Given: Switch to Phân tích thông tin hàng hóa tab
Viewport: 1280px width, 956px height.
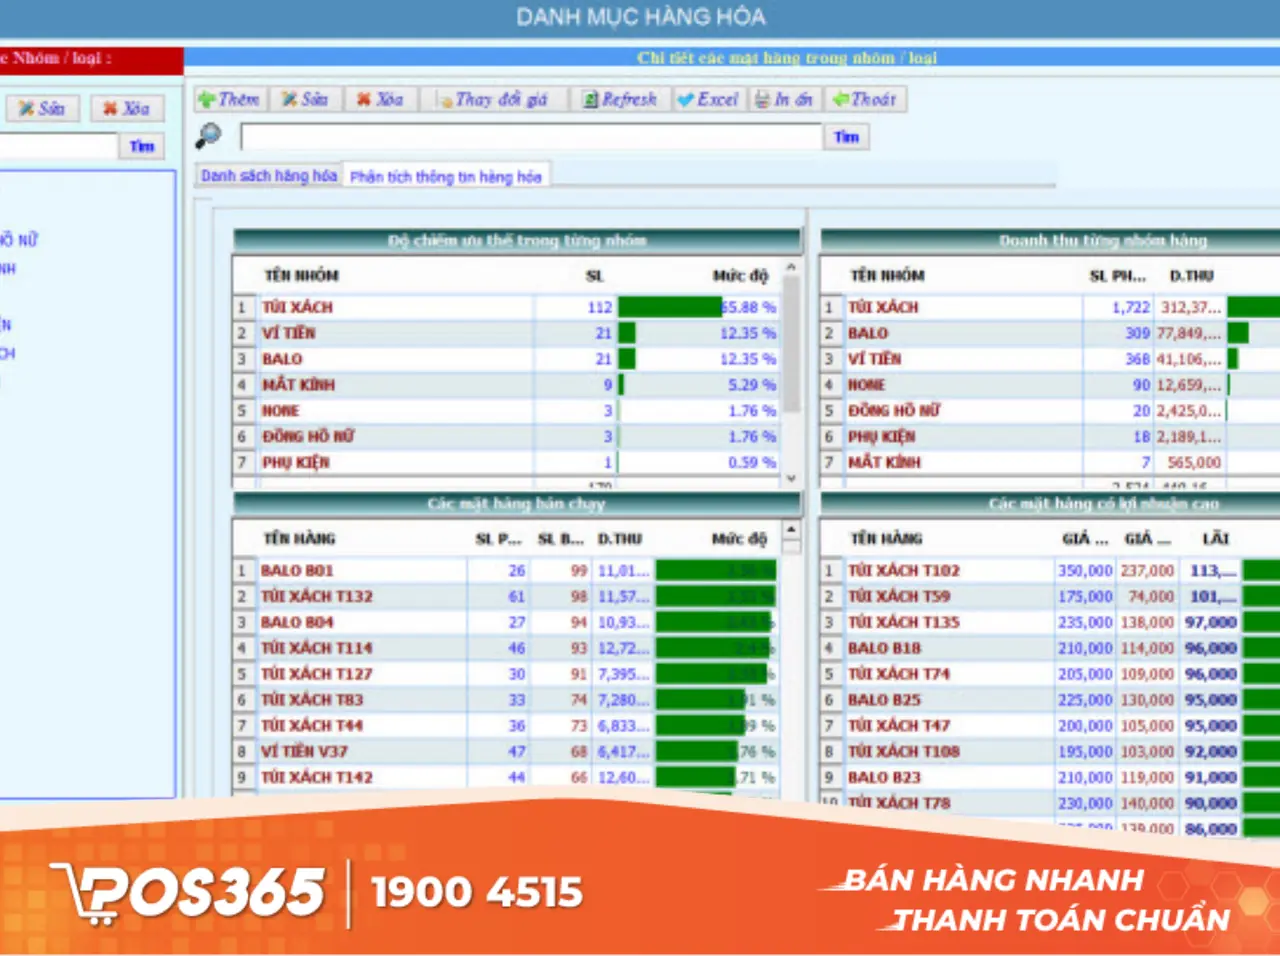Looking at the screenshot, I should point(446,177).
